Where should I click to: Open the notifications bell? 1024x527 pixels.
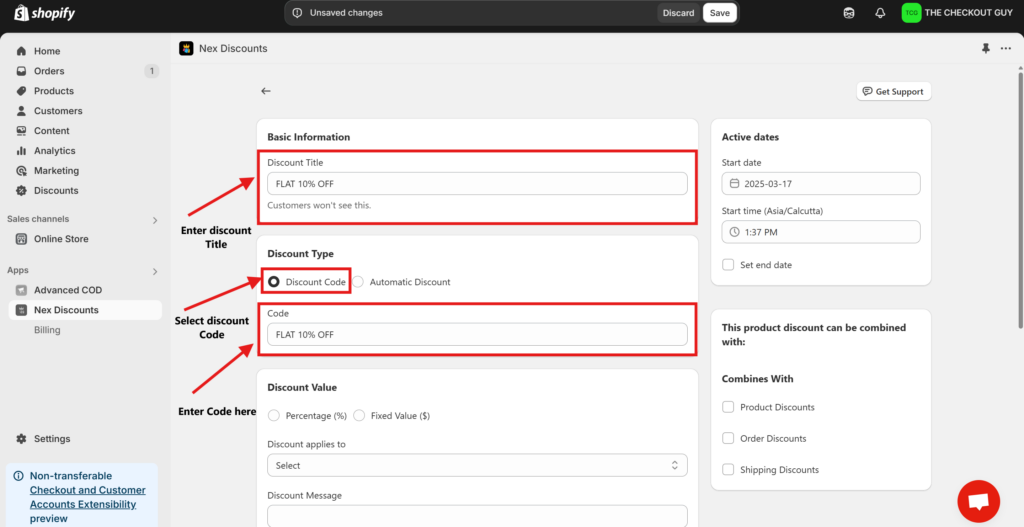pos(880,13)
